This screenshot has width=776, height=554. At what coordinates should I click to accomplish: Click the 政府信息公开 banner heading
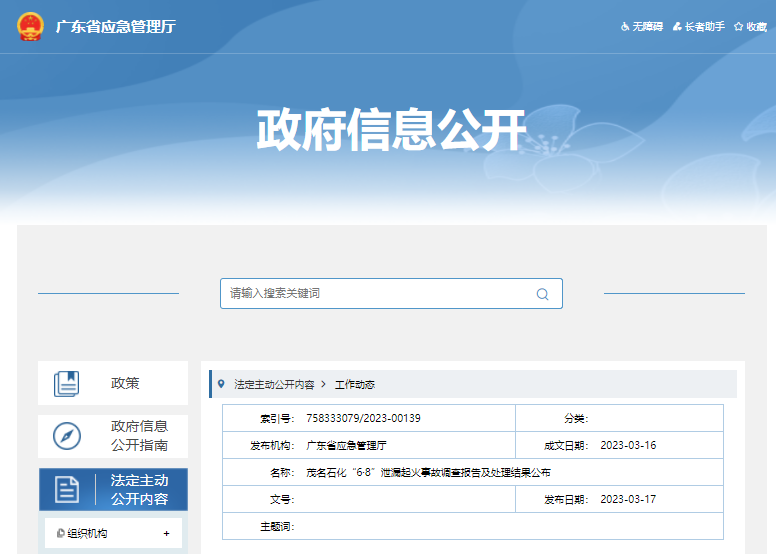(x=390, y=130)
